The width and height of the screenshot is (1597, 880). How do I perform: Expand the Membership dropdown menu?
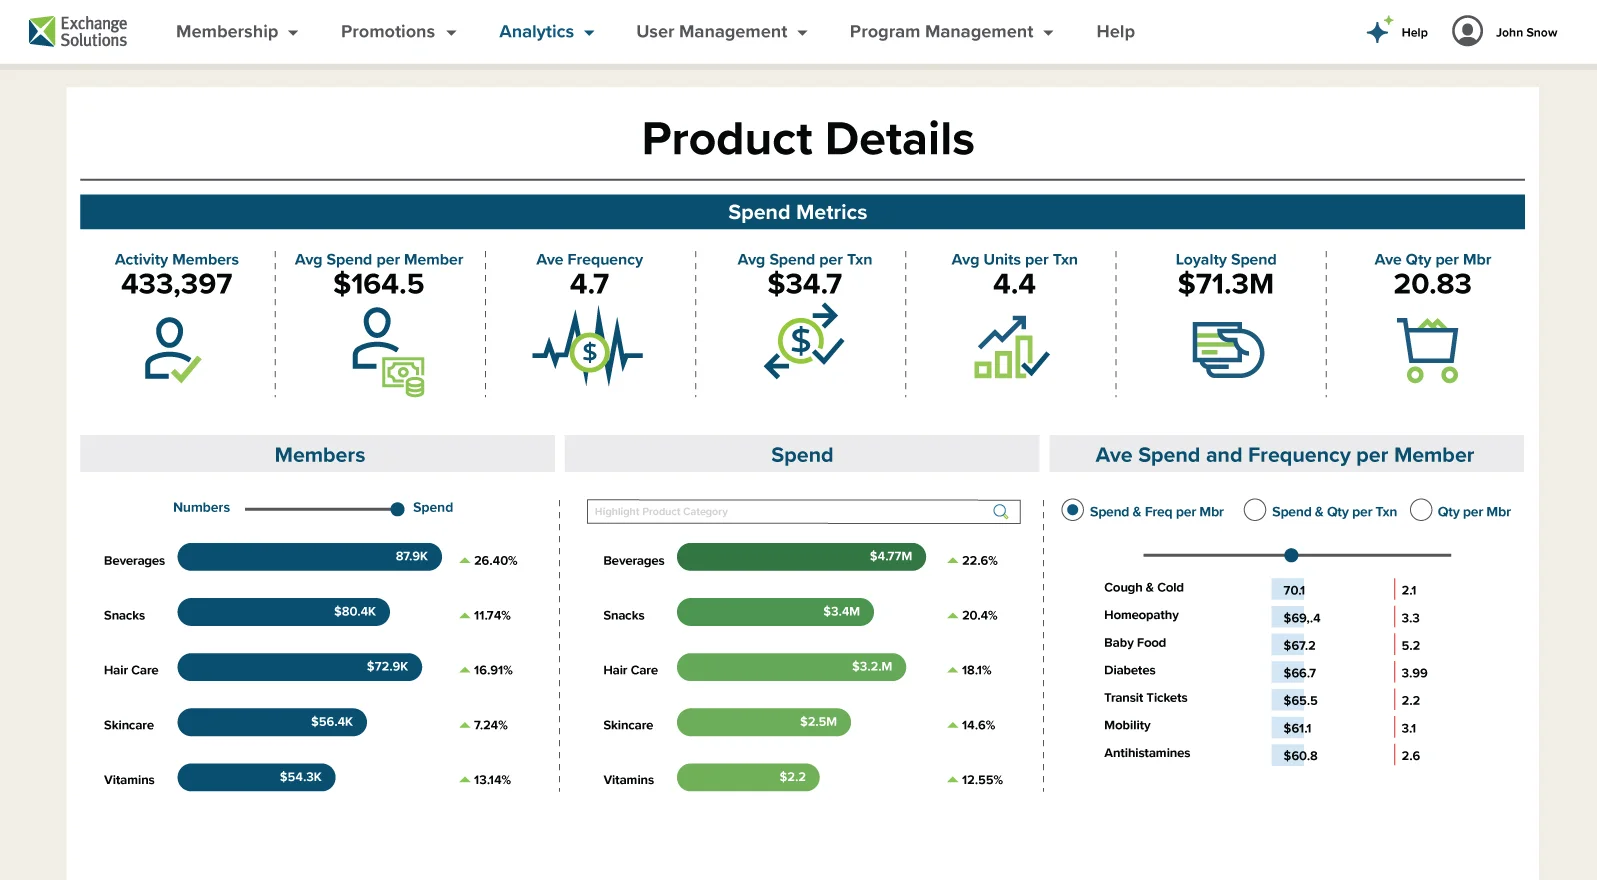[x=237, y=32]
